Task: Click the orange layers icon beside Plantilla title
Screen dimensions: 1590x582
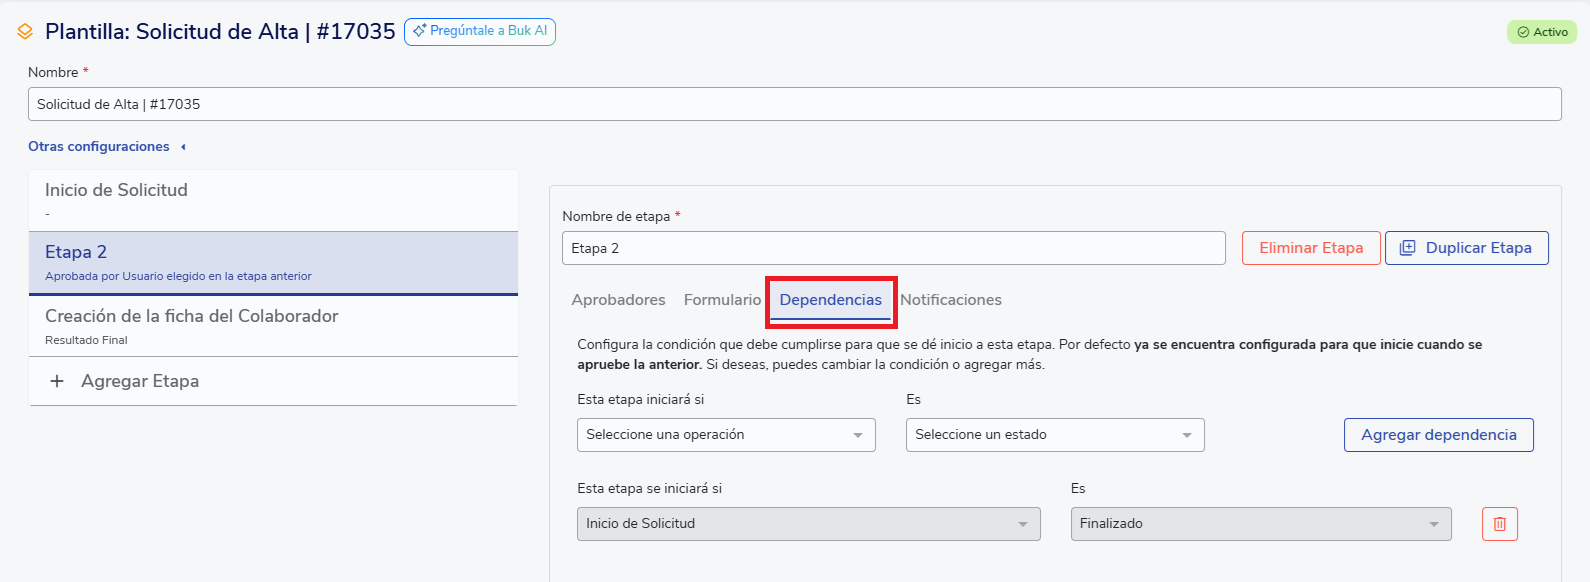Action: tap(25, 32)
